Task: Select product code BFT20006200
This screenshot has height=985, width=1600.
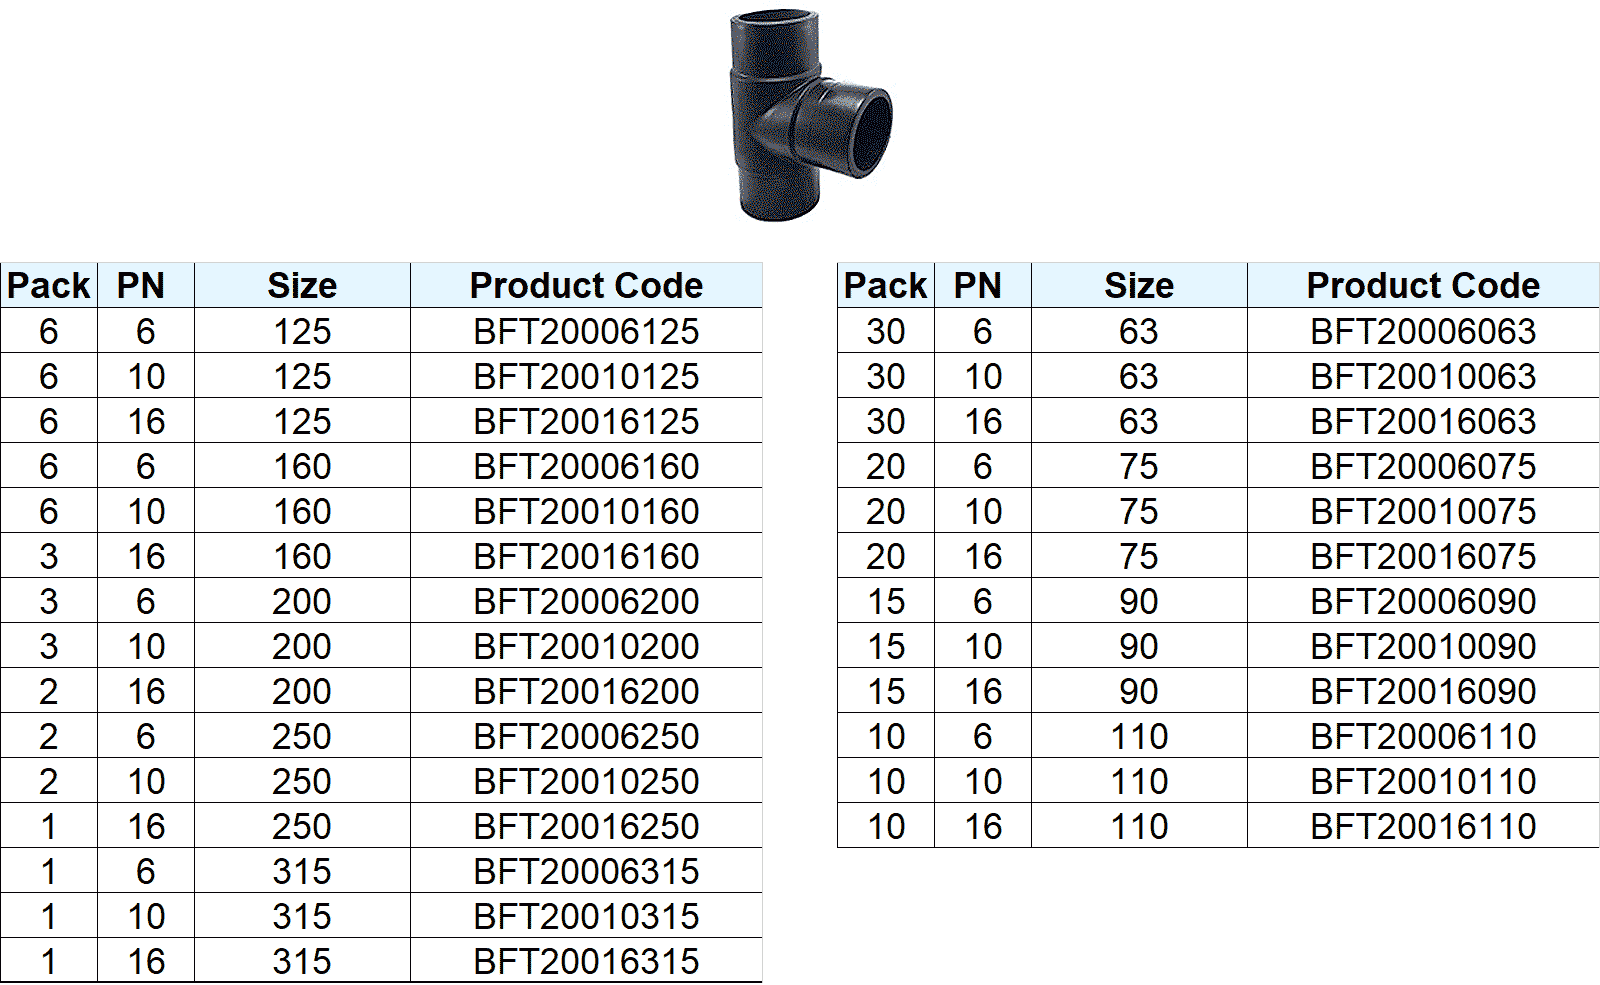Action: [x=586, y=601]
